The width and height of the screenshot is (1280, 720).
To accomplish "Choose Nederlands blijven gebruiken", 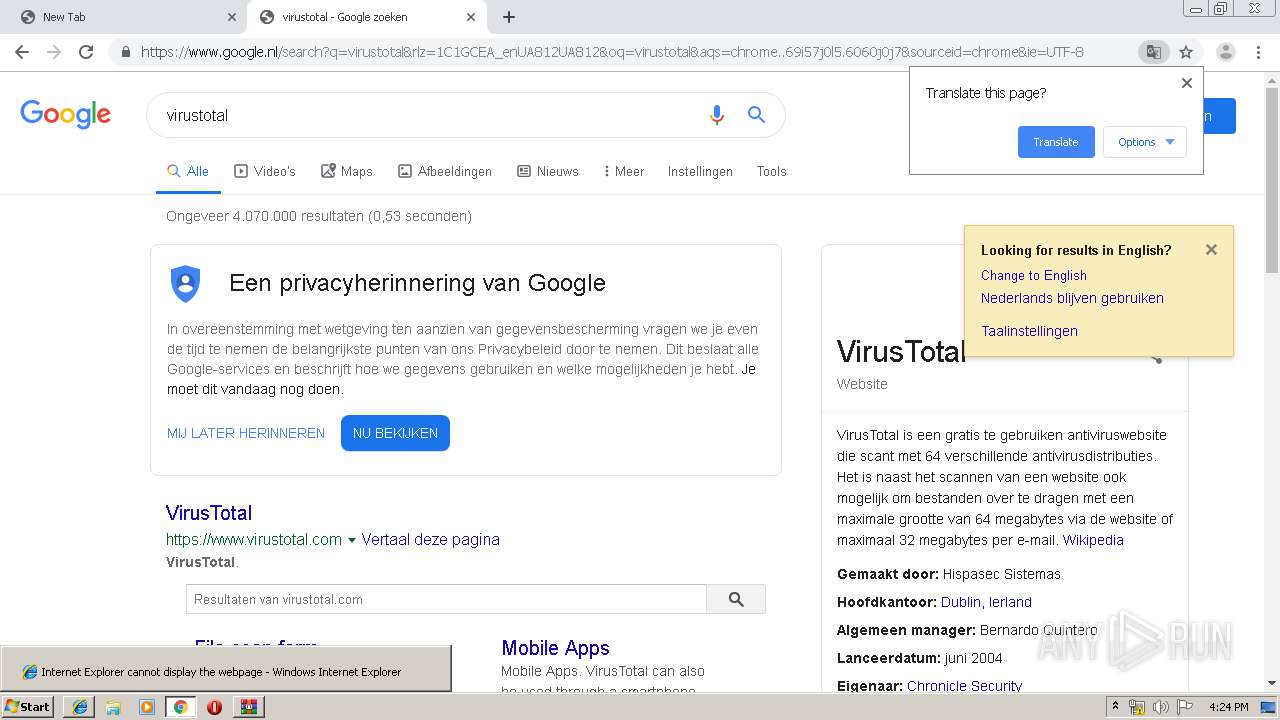I will 1072,298.
